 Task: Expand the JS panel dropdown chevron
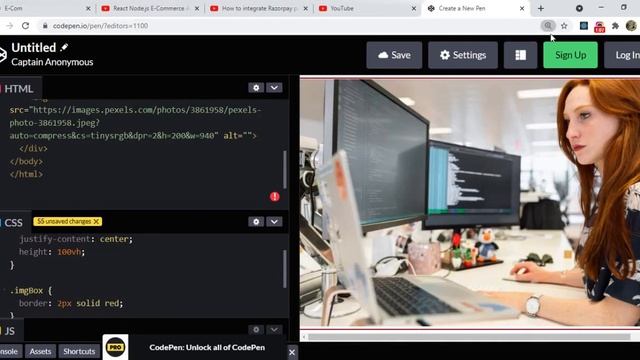tap(274, 330)
